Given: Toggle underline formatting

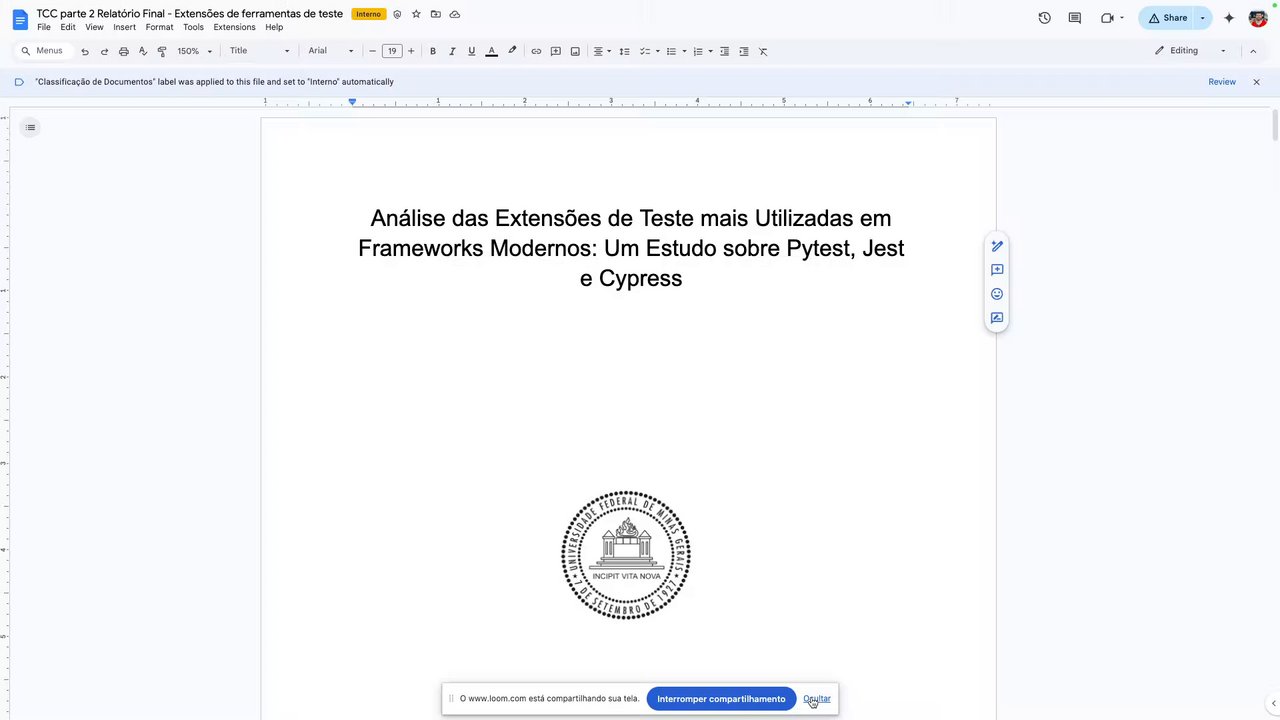Looking at the screenshot, I should pyautogui.click(x=472, y=51).
